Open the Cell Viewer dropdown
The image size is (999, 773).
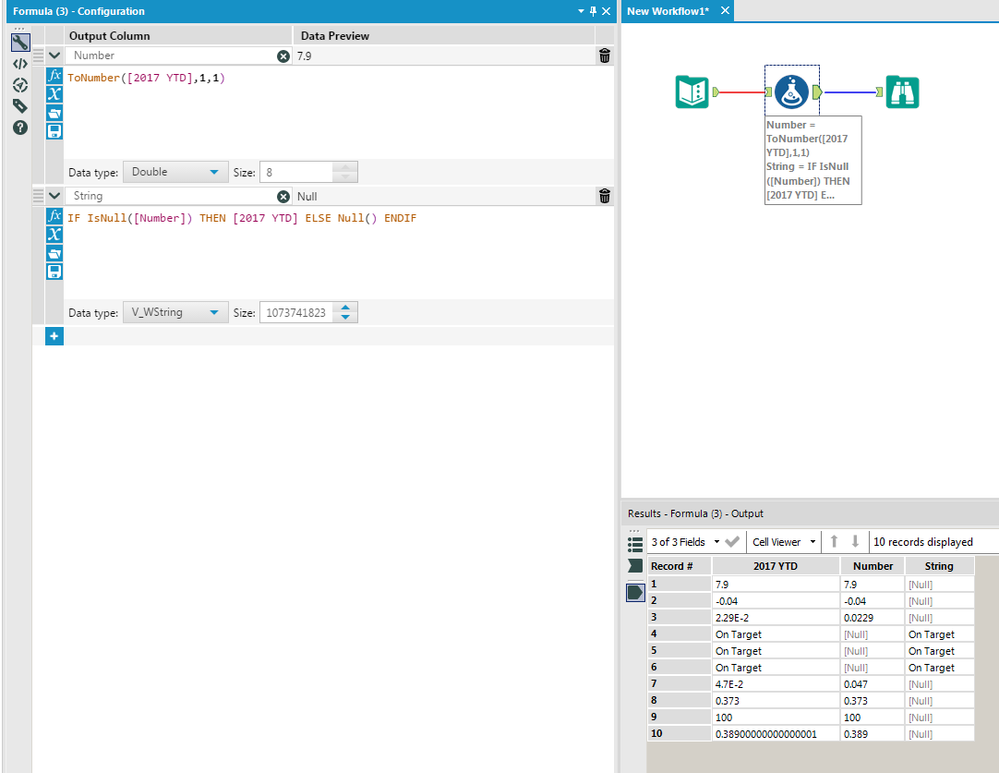(784, 542)
